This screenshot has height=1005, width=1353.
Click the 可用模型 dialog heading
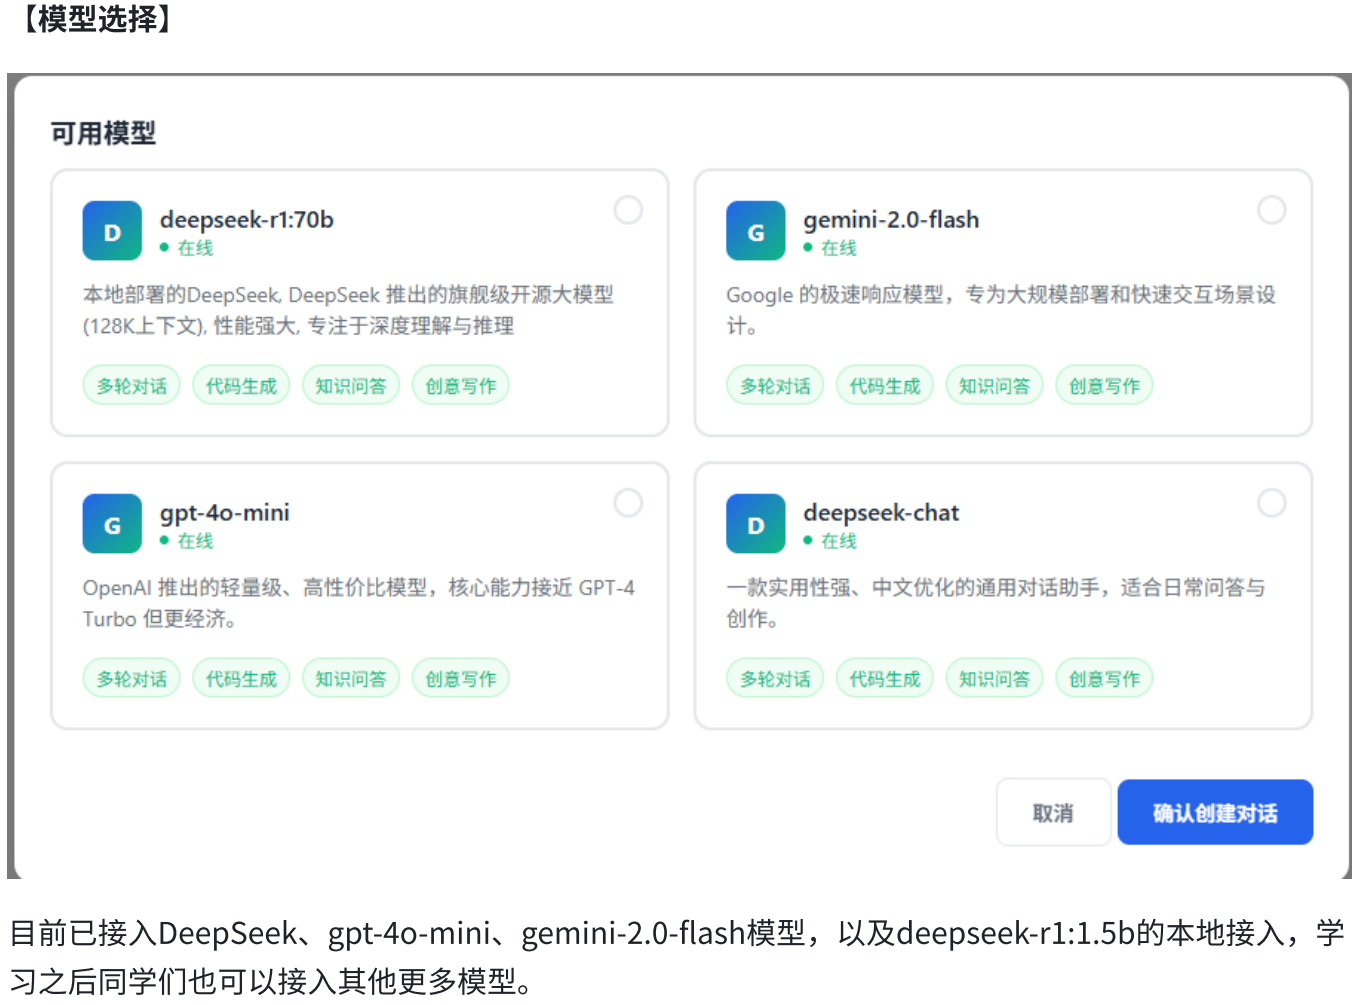point(104,133)
